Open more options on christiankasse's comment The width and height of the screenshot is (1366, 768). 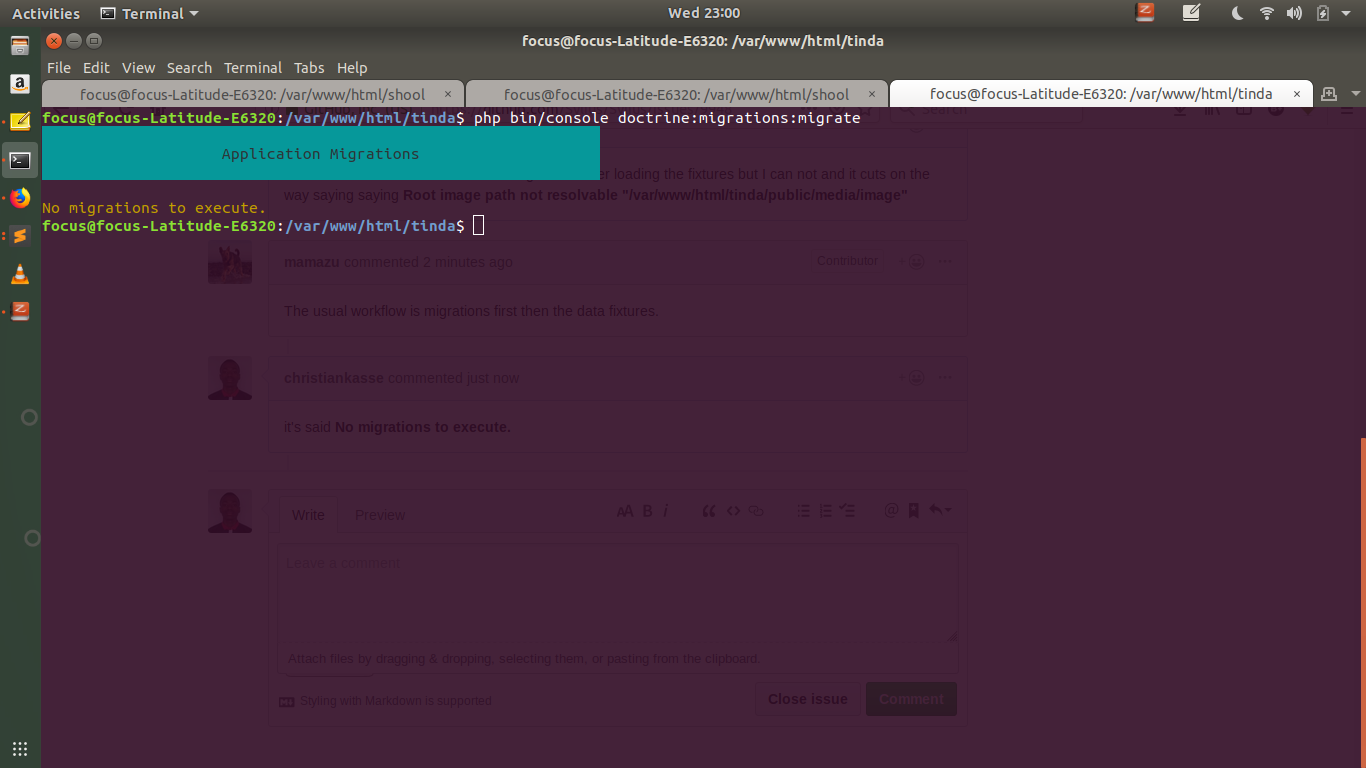coord(944,377)
